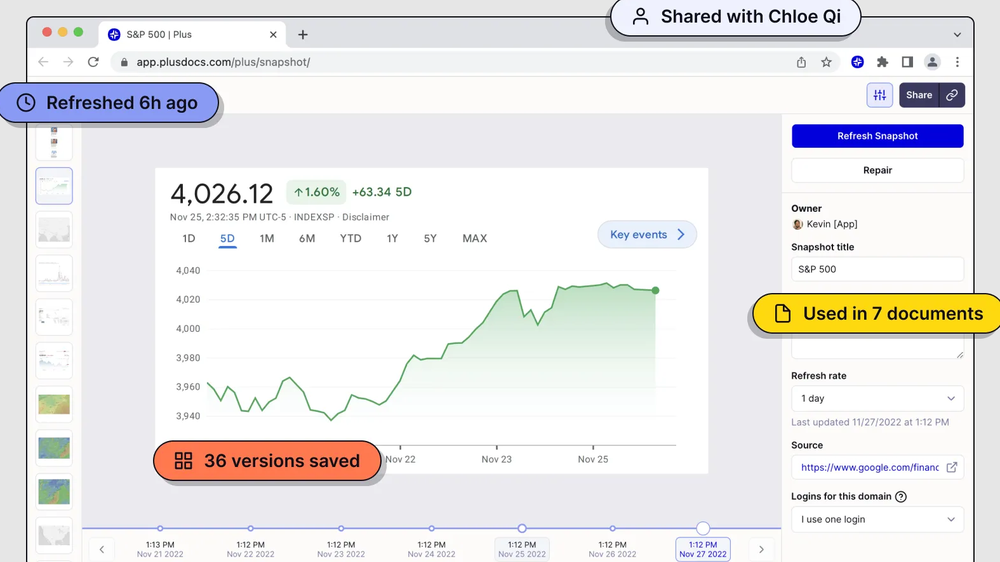Select the 1M chart range
Viewport: 1000px width, 562px height.
(x=267, y=239)
